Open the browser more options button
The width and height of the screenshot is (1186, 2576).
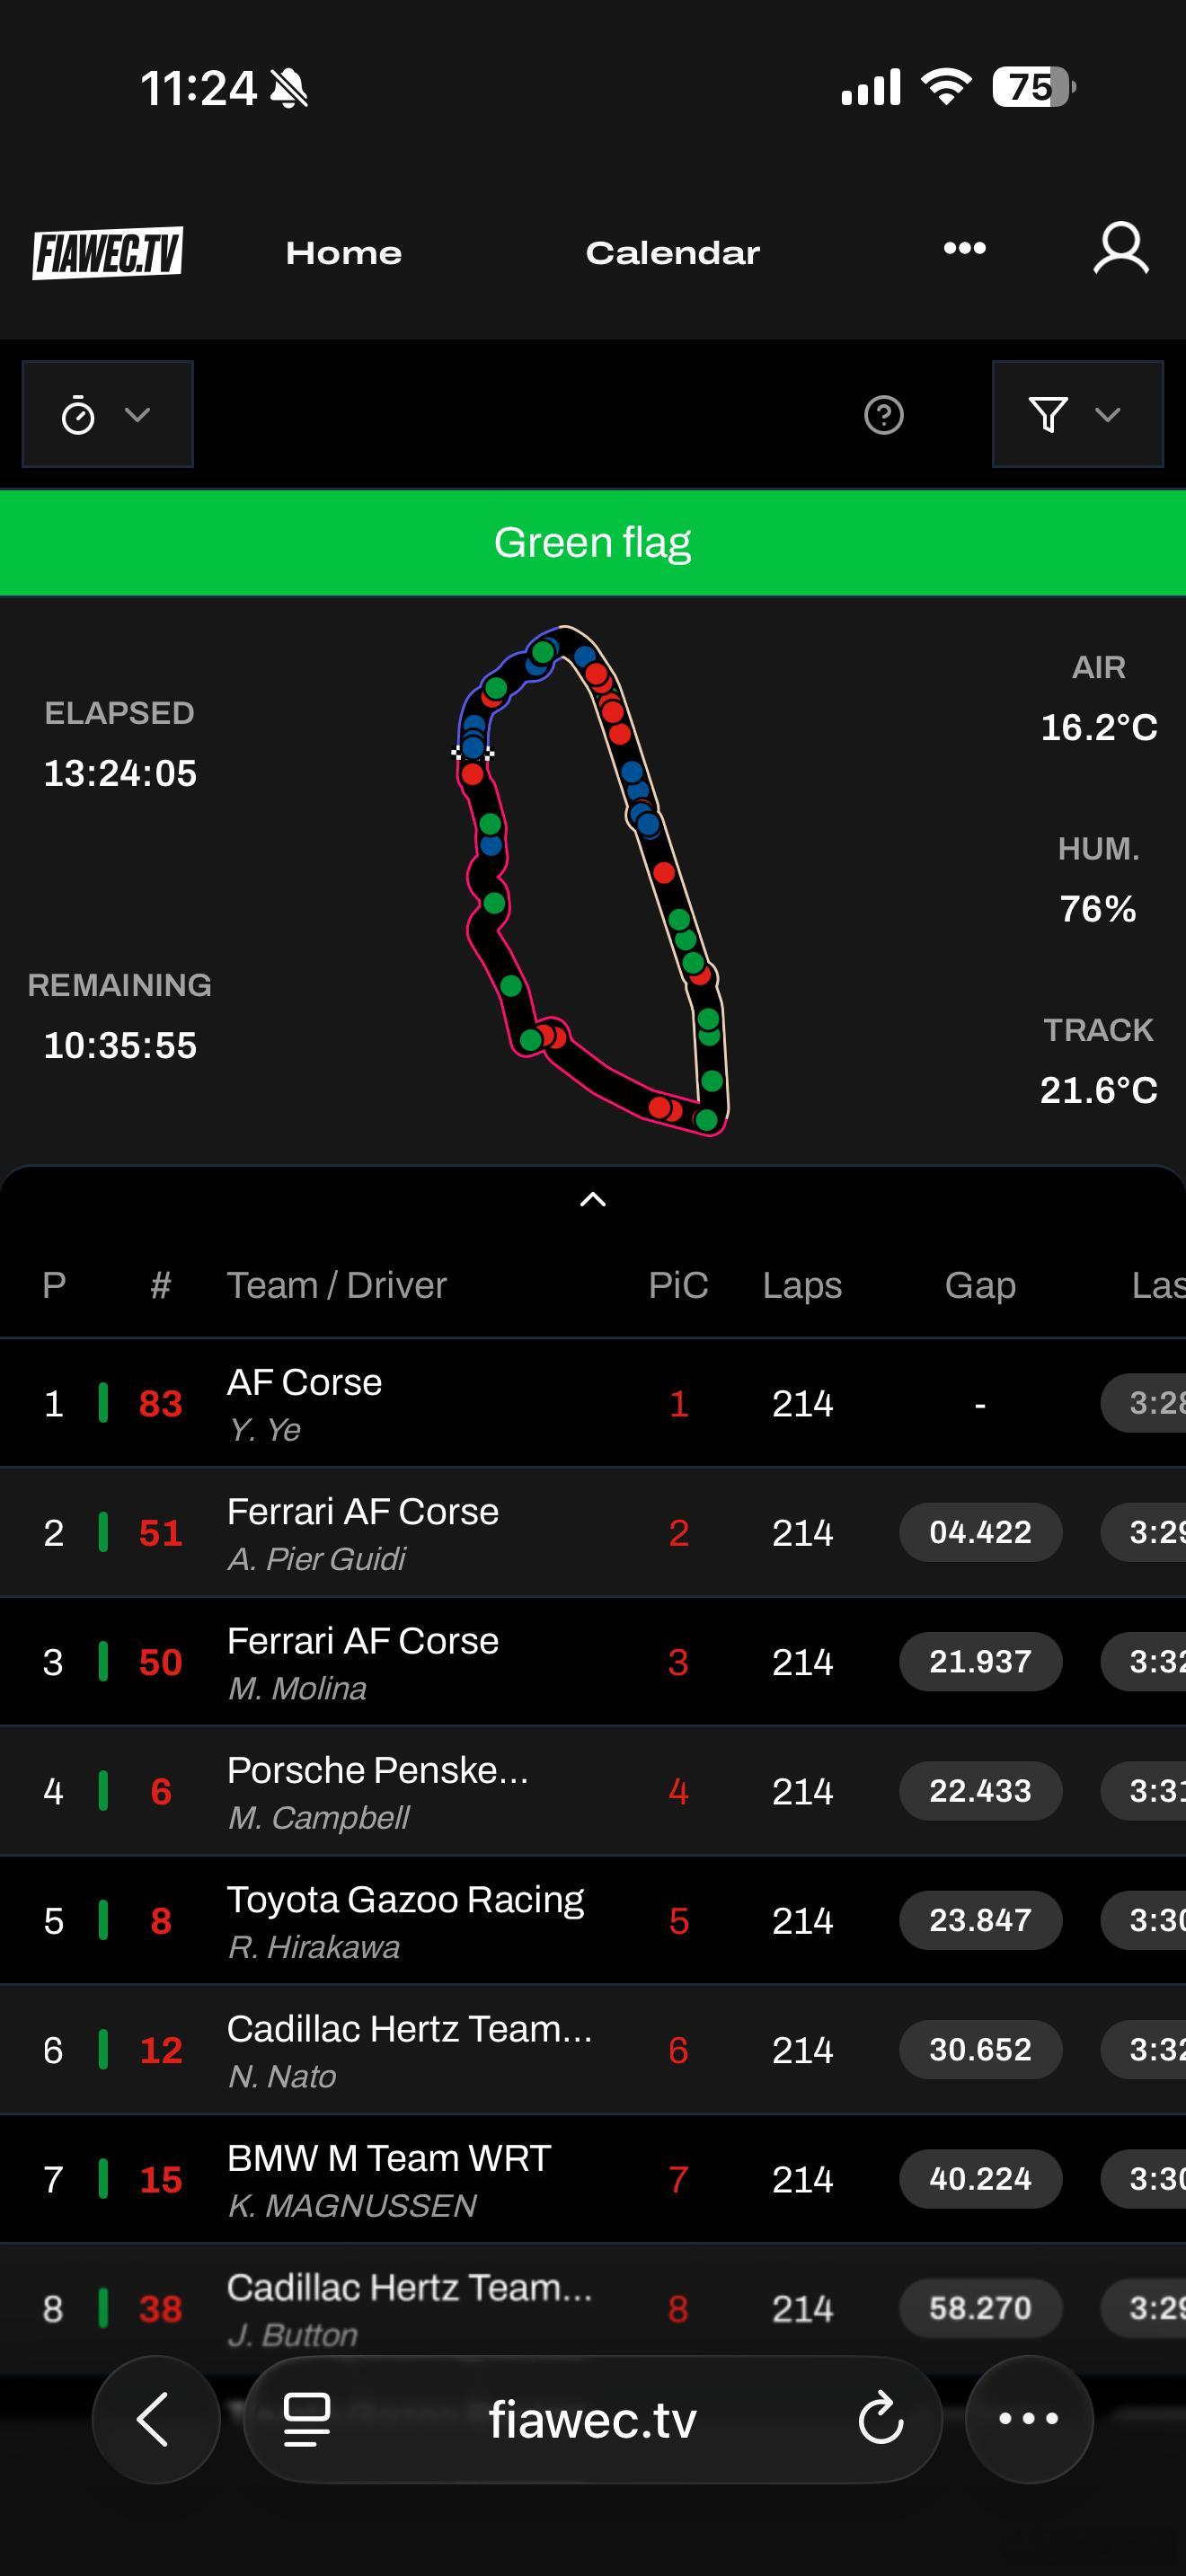(x=1028, y=2419)
